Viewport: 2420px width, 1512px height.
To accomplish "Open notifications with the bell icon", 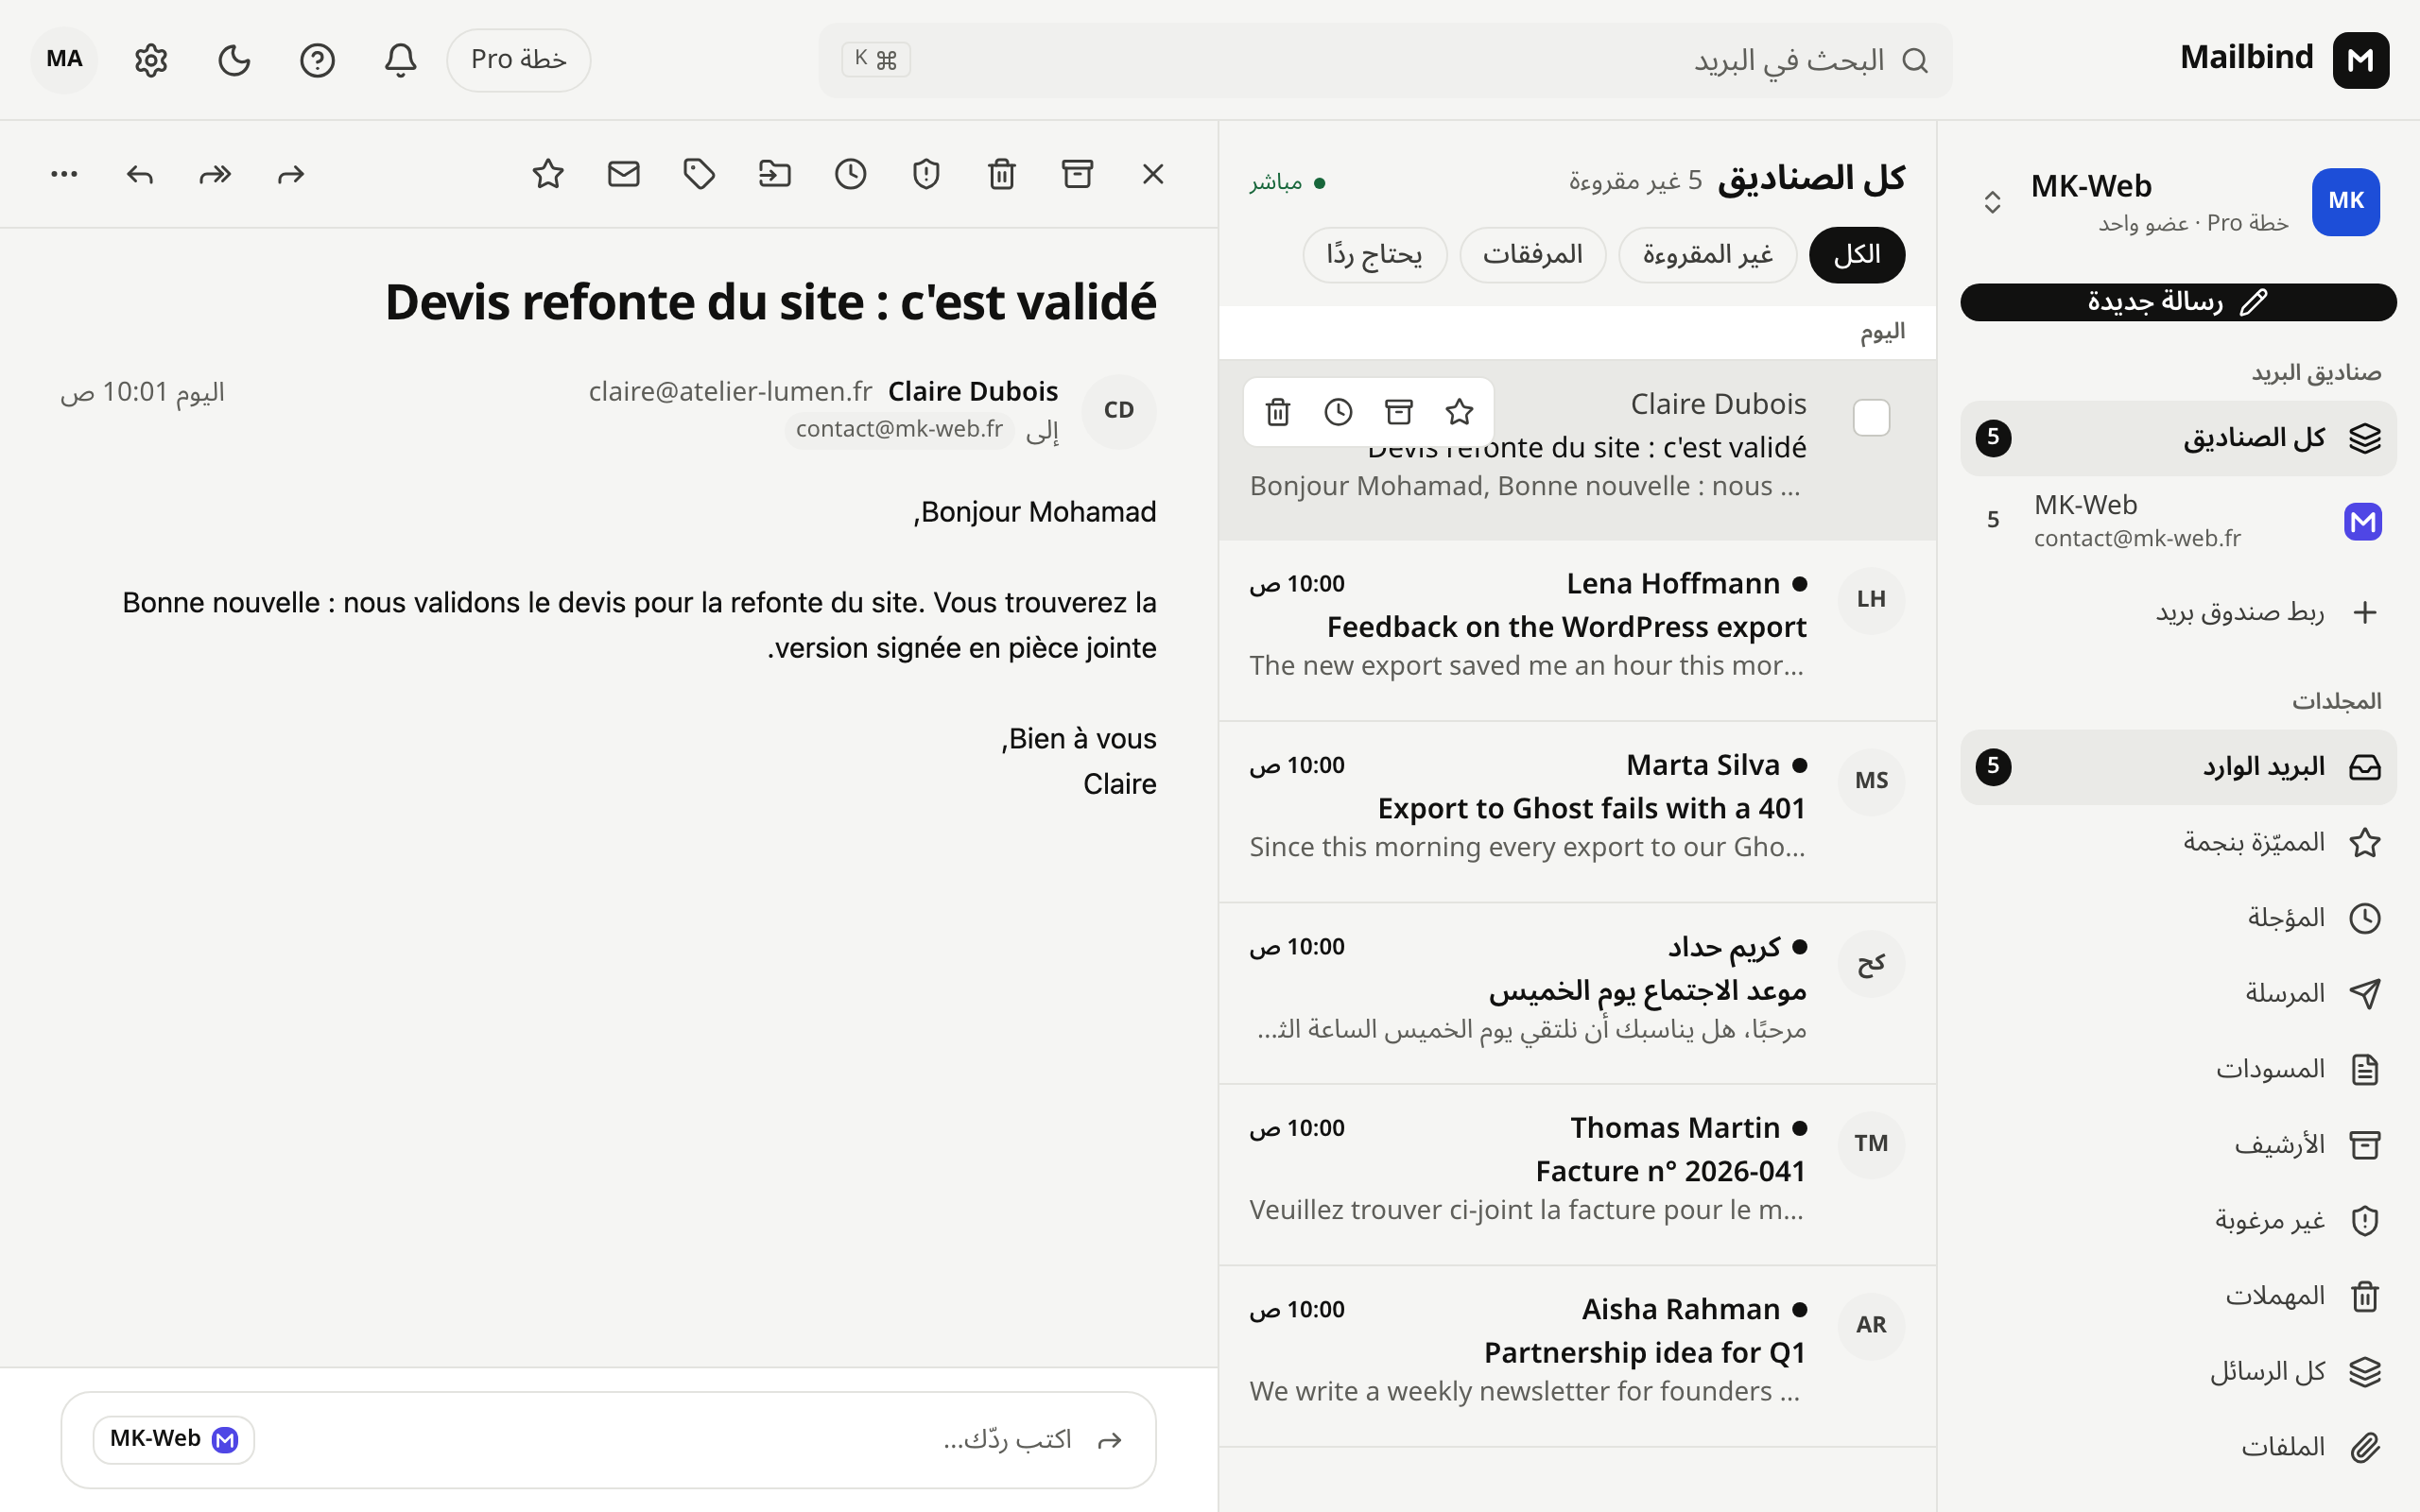I will coord(401,60).
